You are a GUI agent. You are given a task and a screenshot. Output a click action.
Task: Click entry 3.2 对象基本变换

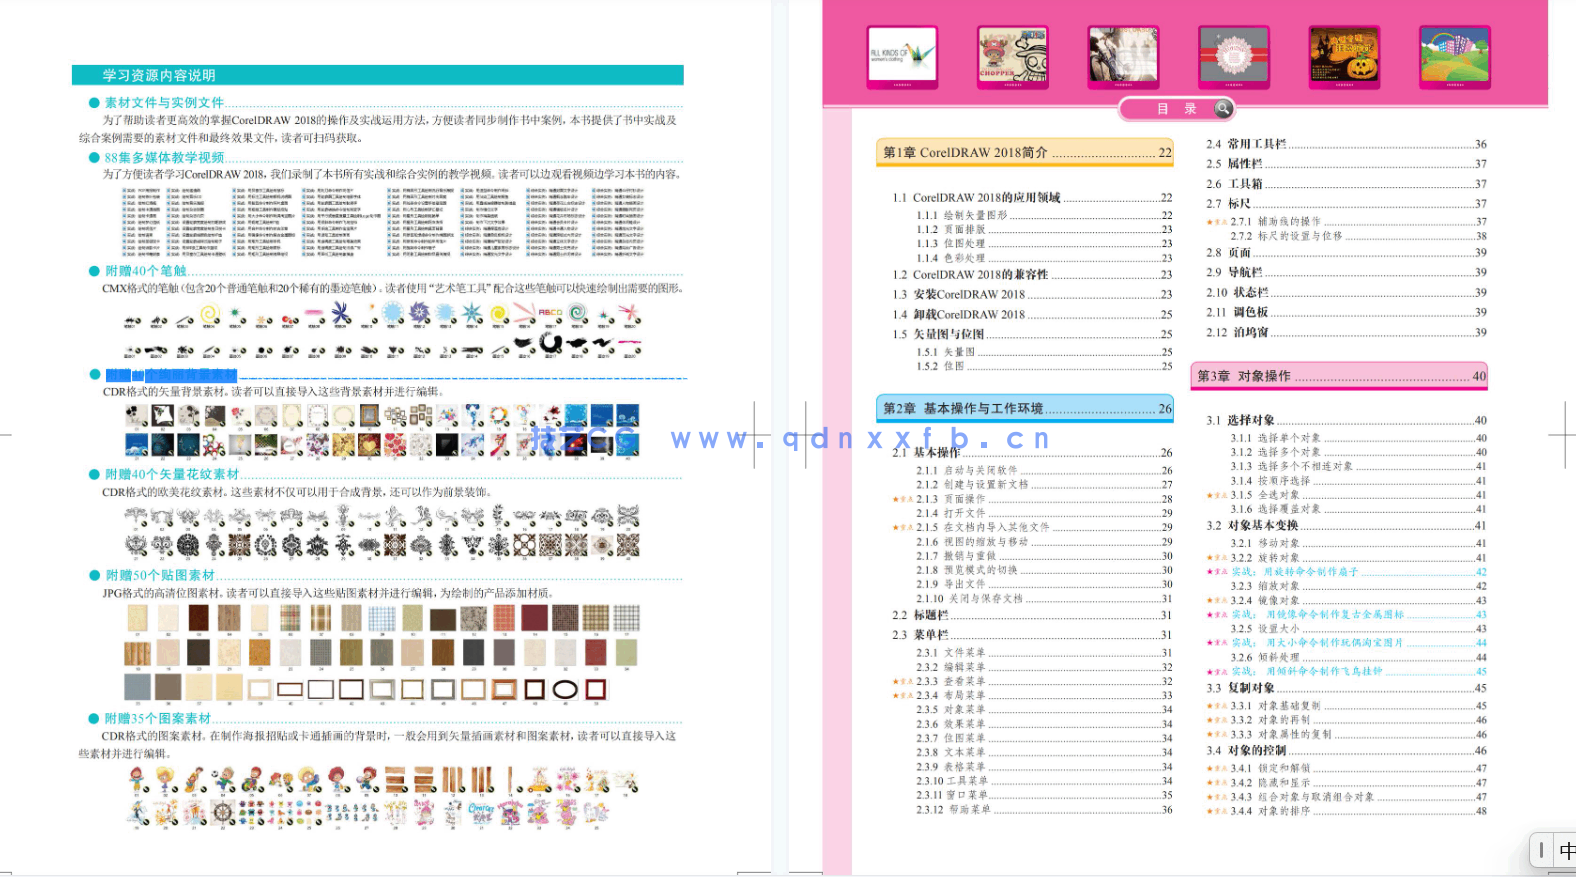pos(1346,525)
